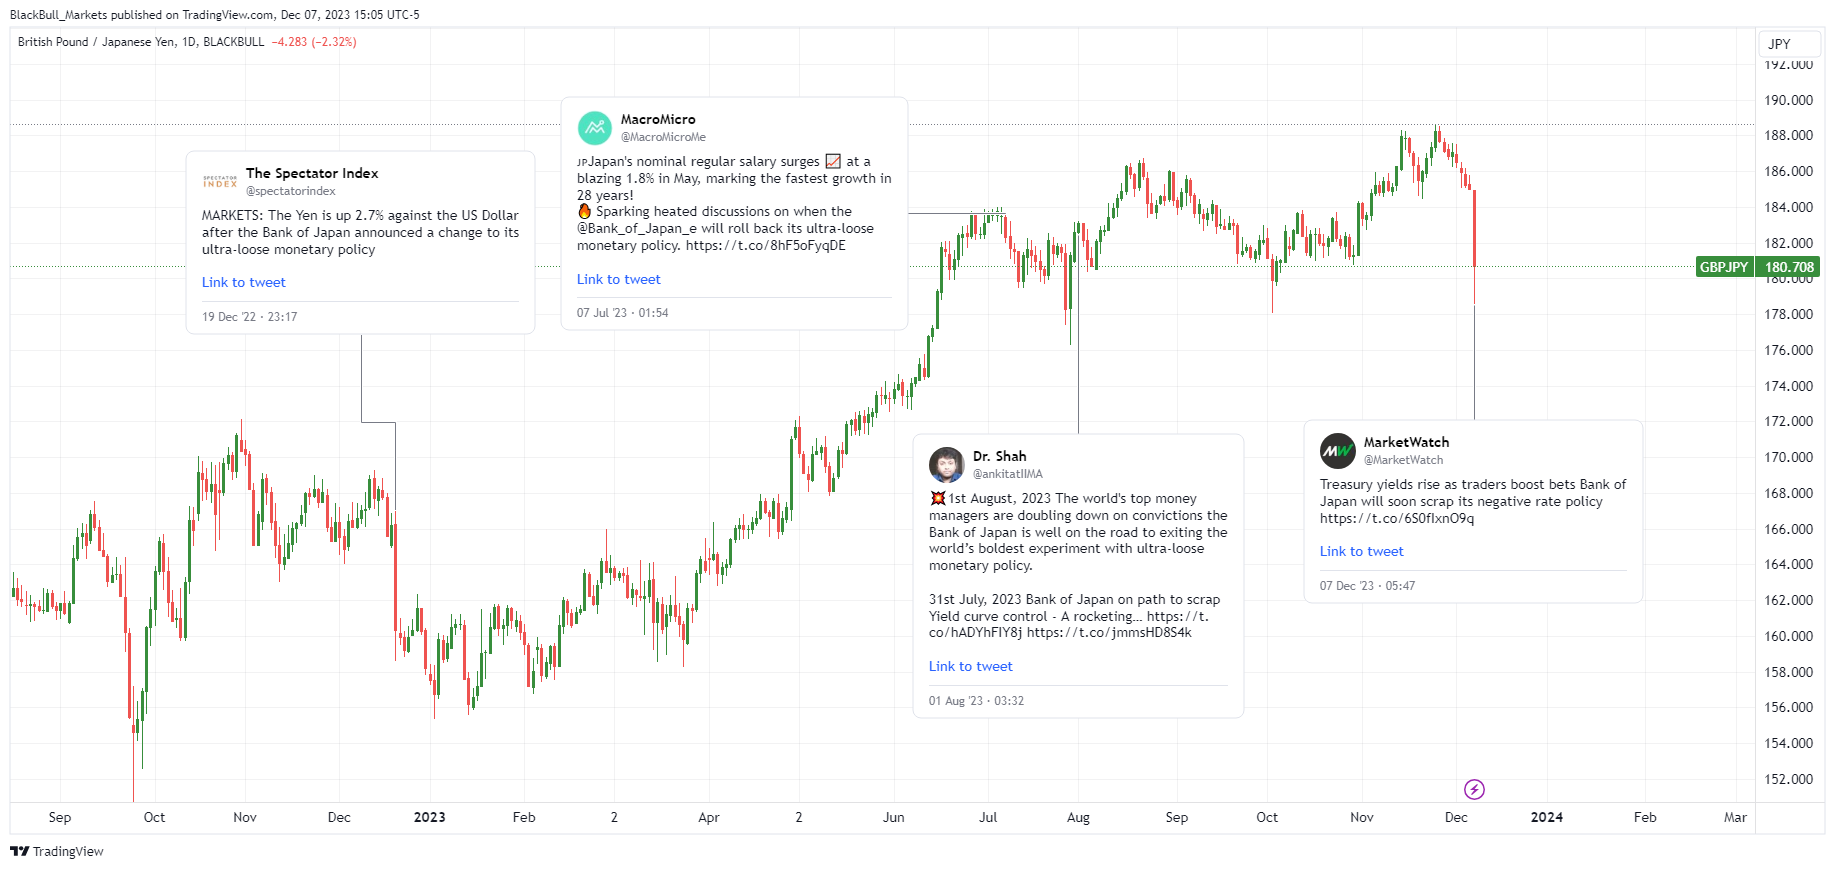The height and width of the screenshot is (869, 1835).
Task: Click the 180.708 current price label
Action: [1789, 267]
